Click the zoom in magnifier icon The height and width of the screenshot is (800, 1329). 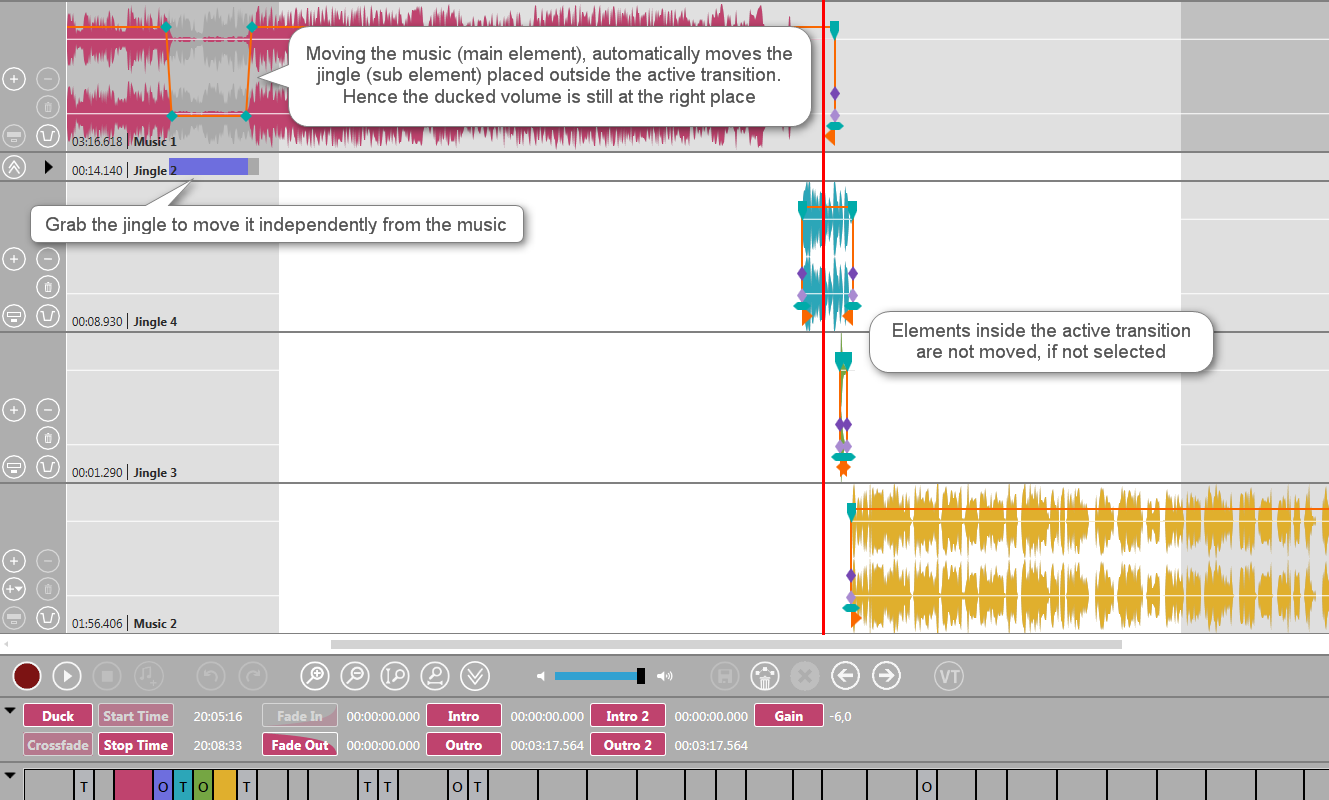coord(315,676)
